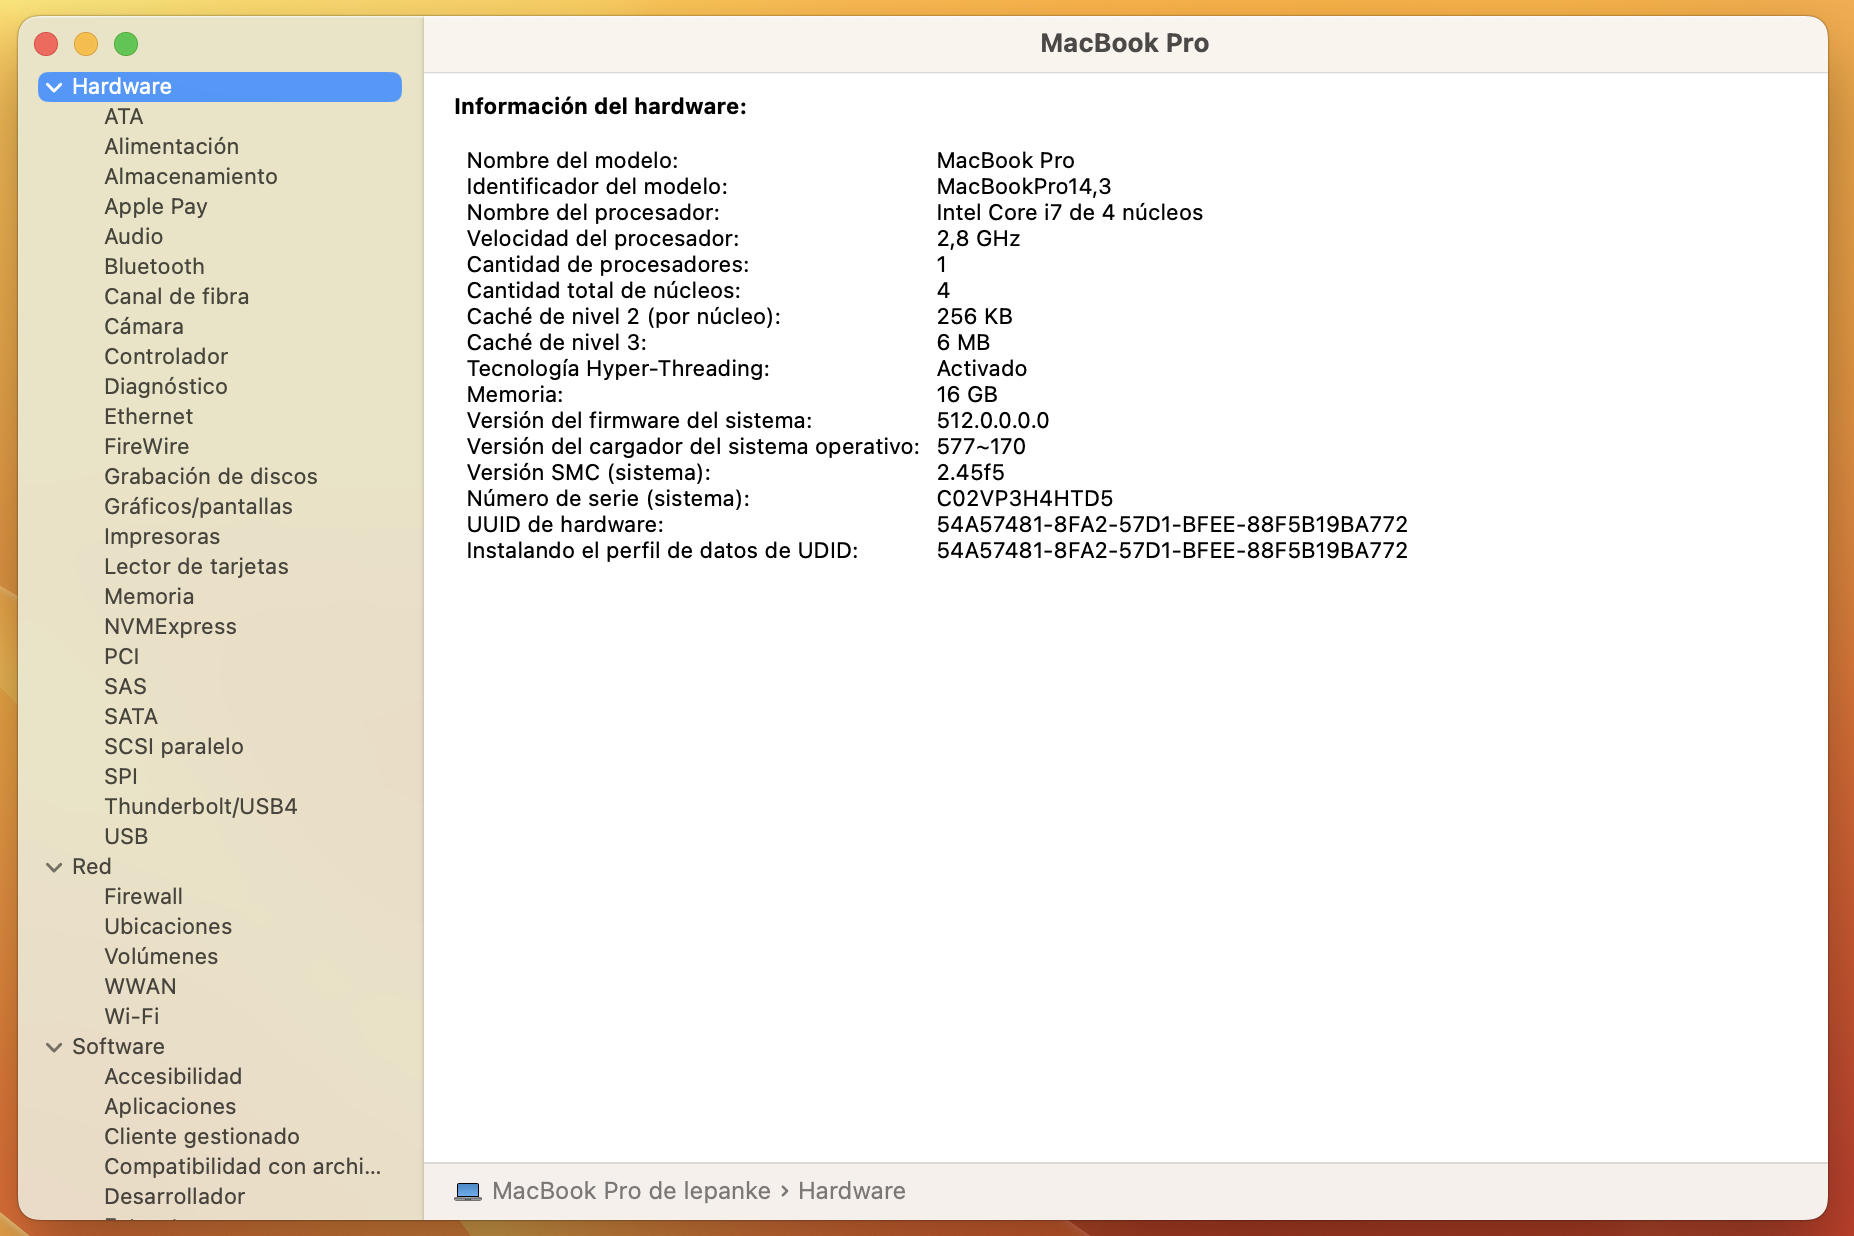Select Controlador in the sidebar
This screenshot has width=1854, height=1236.
[166, 356]
